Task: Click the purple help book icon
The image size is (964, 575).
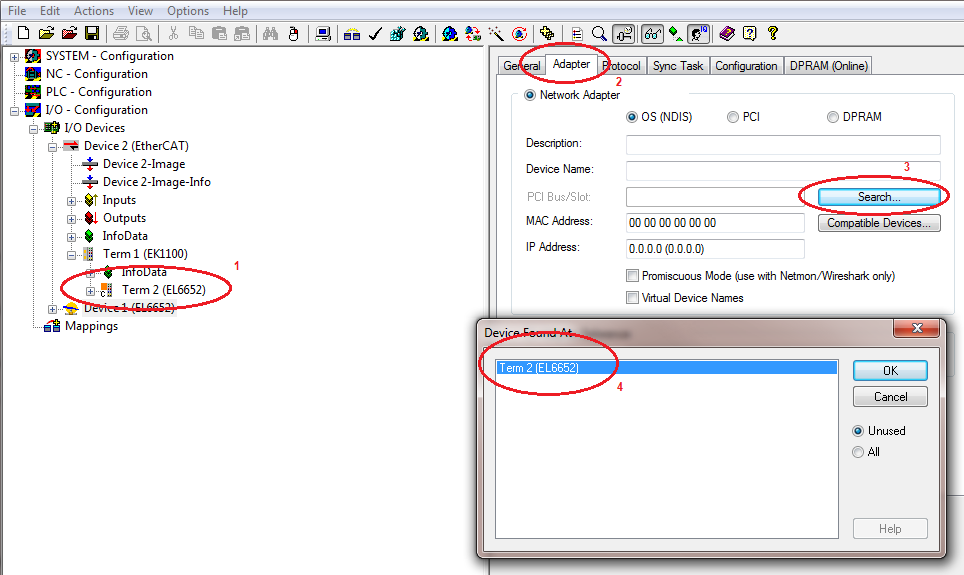Action: (727, 33)
